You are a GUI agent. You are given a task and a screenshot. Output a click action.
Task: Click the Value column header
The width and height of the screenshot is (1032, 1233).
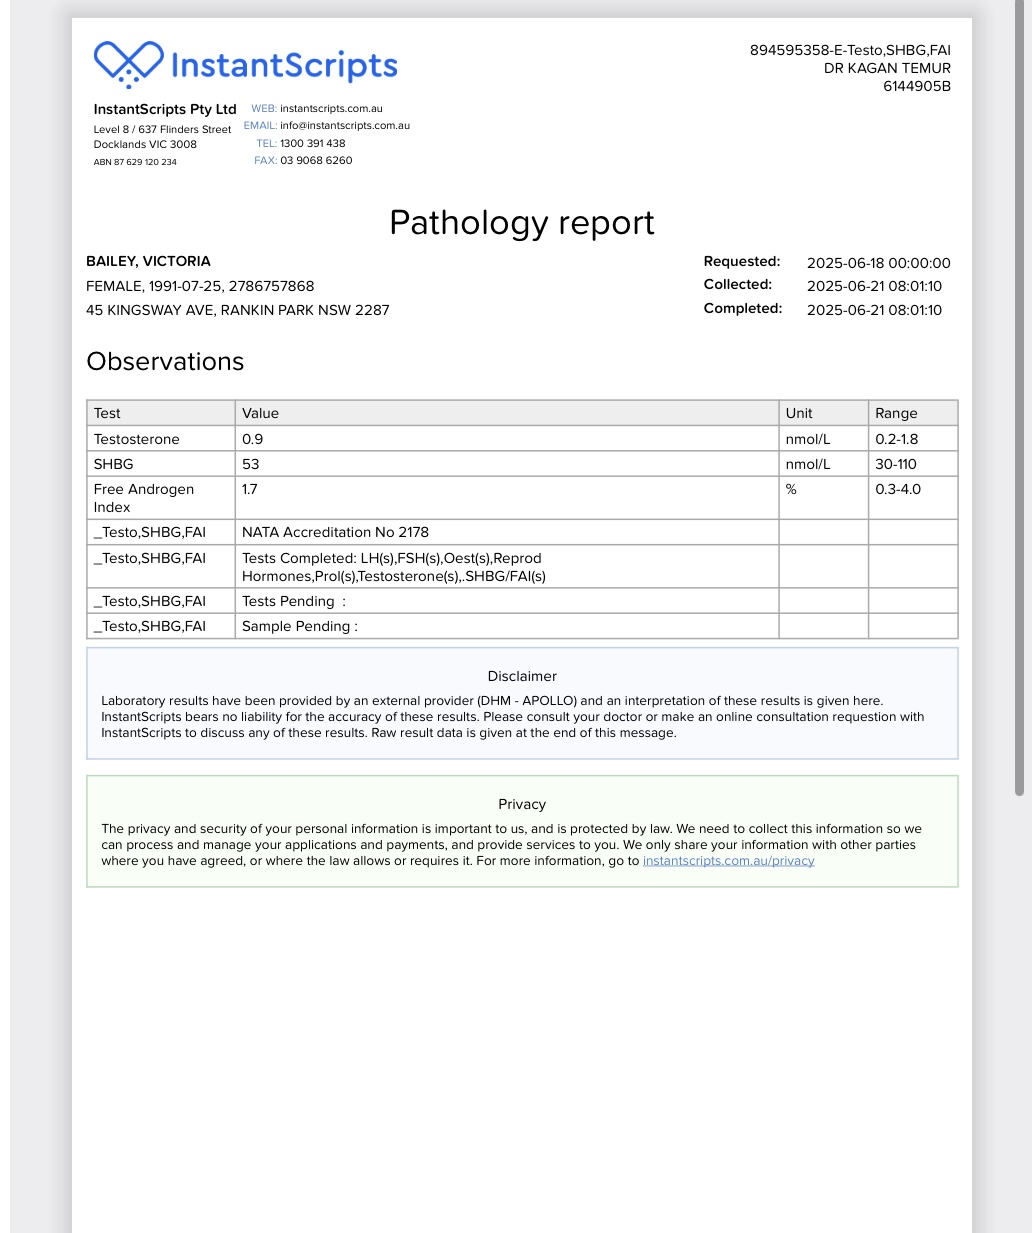(260, 413)
